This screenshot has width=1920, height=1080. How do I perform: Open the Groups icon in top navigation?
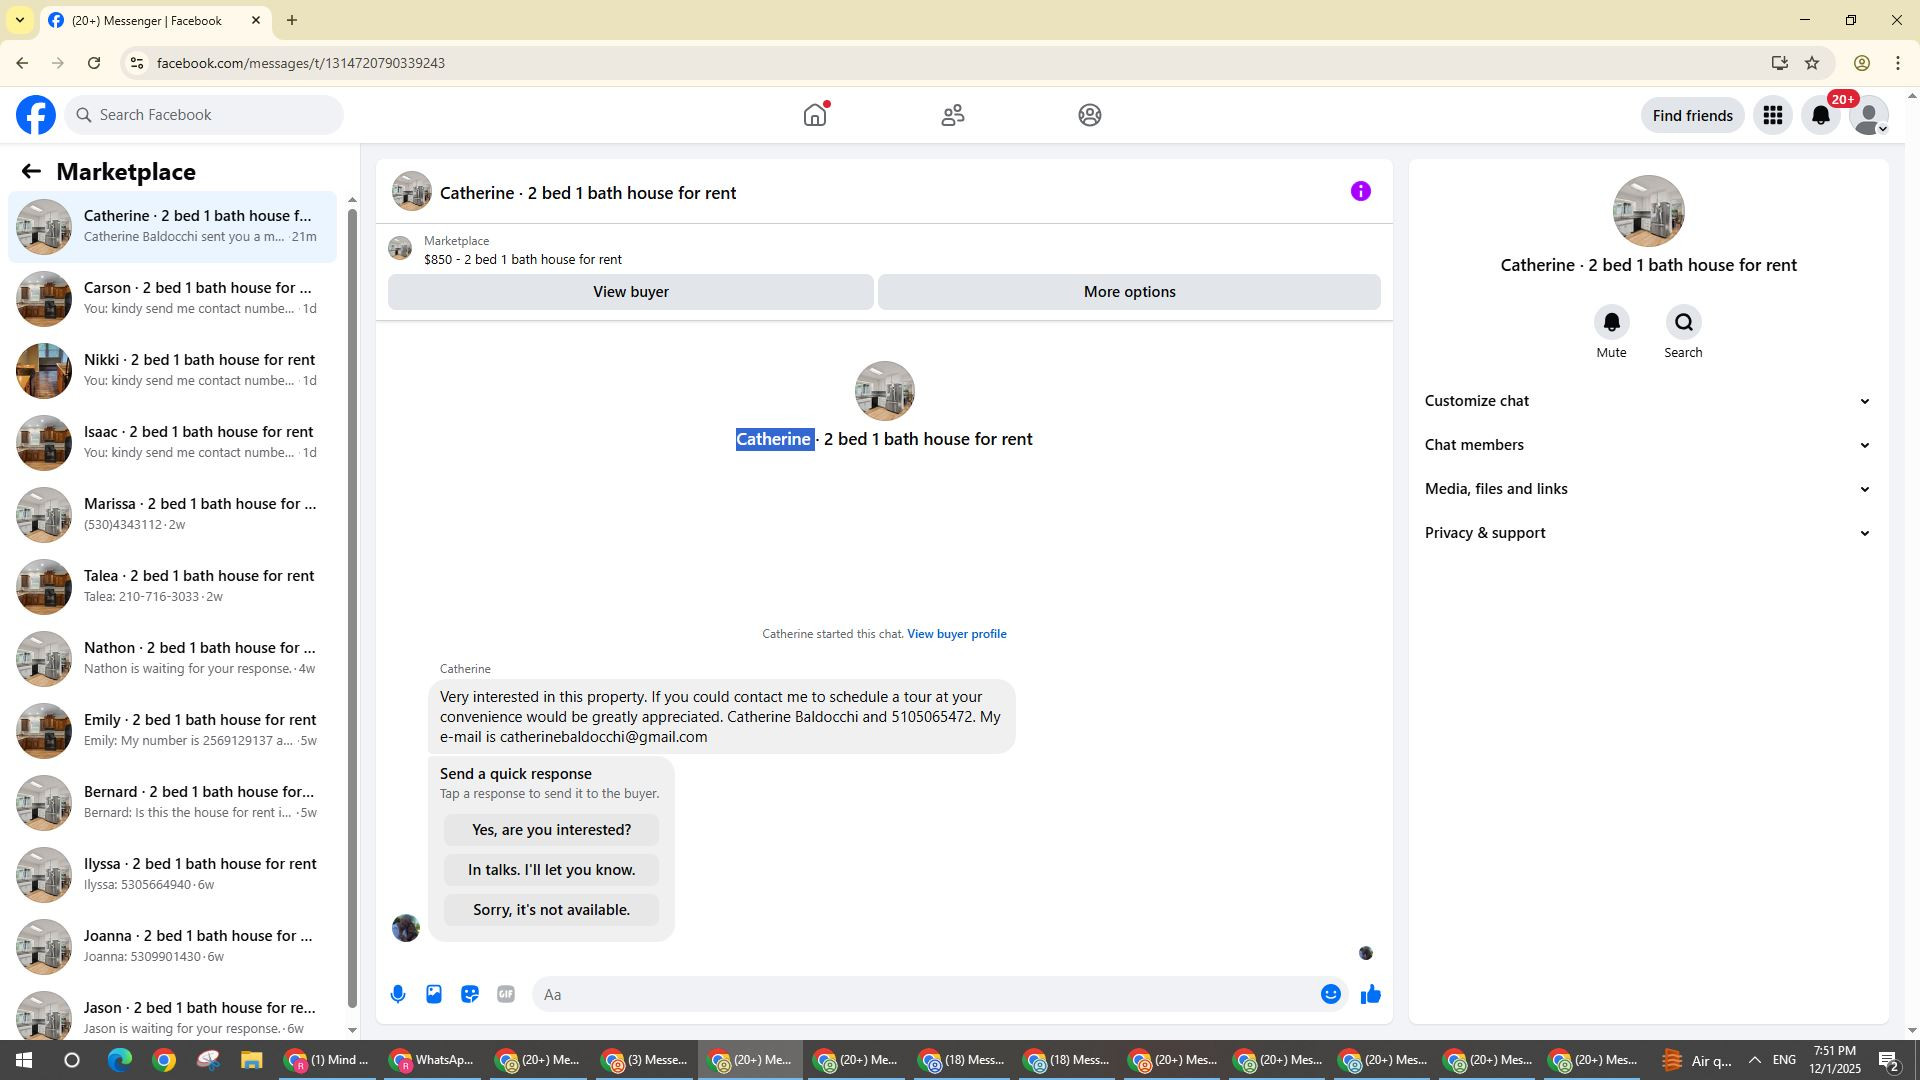click(x=1090, y=115)
